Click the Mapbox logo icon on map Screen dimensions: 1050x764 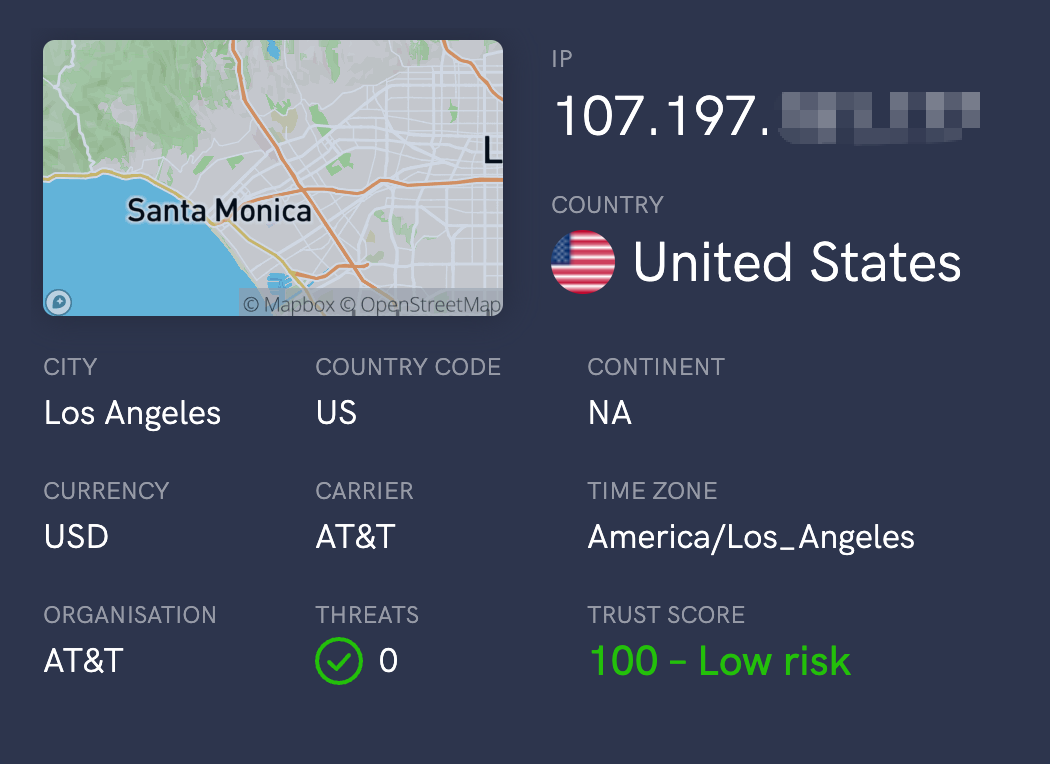tap(59, 302)
